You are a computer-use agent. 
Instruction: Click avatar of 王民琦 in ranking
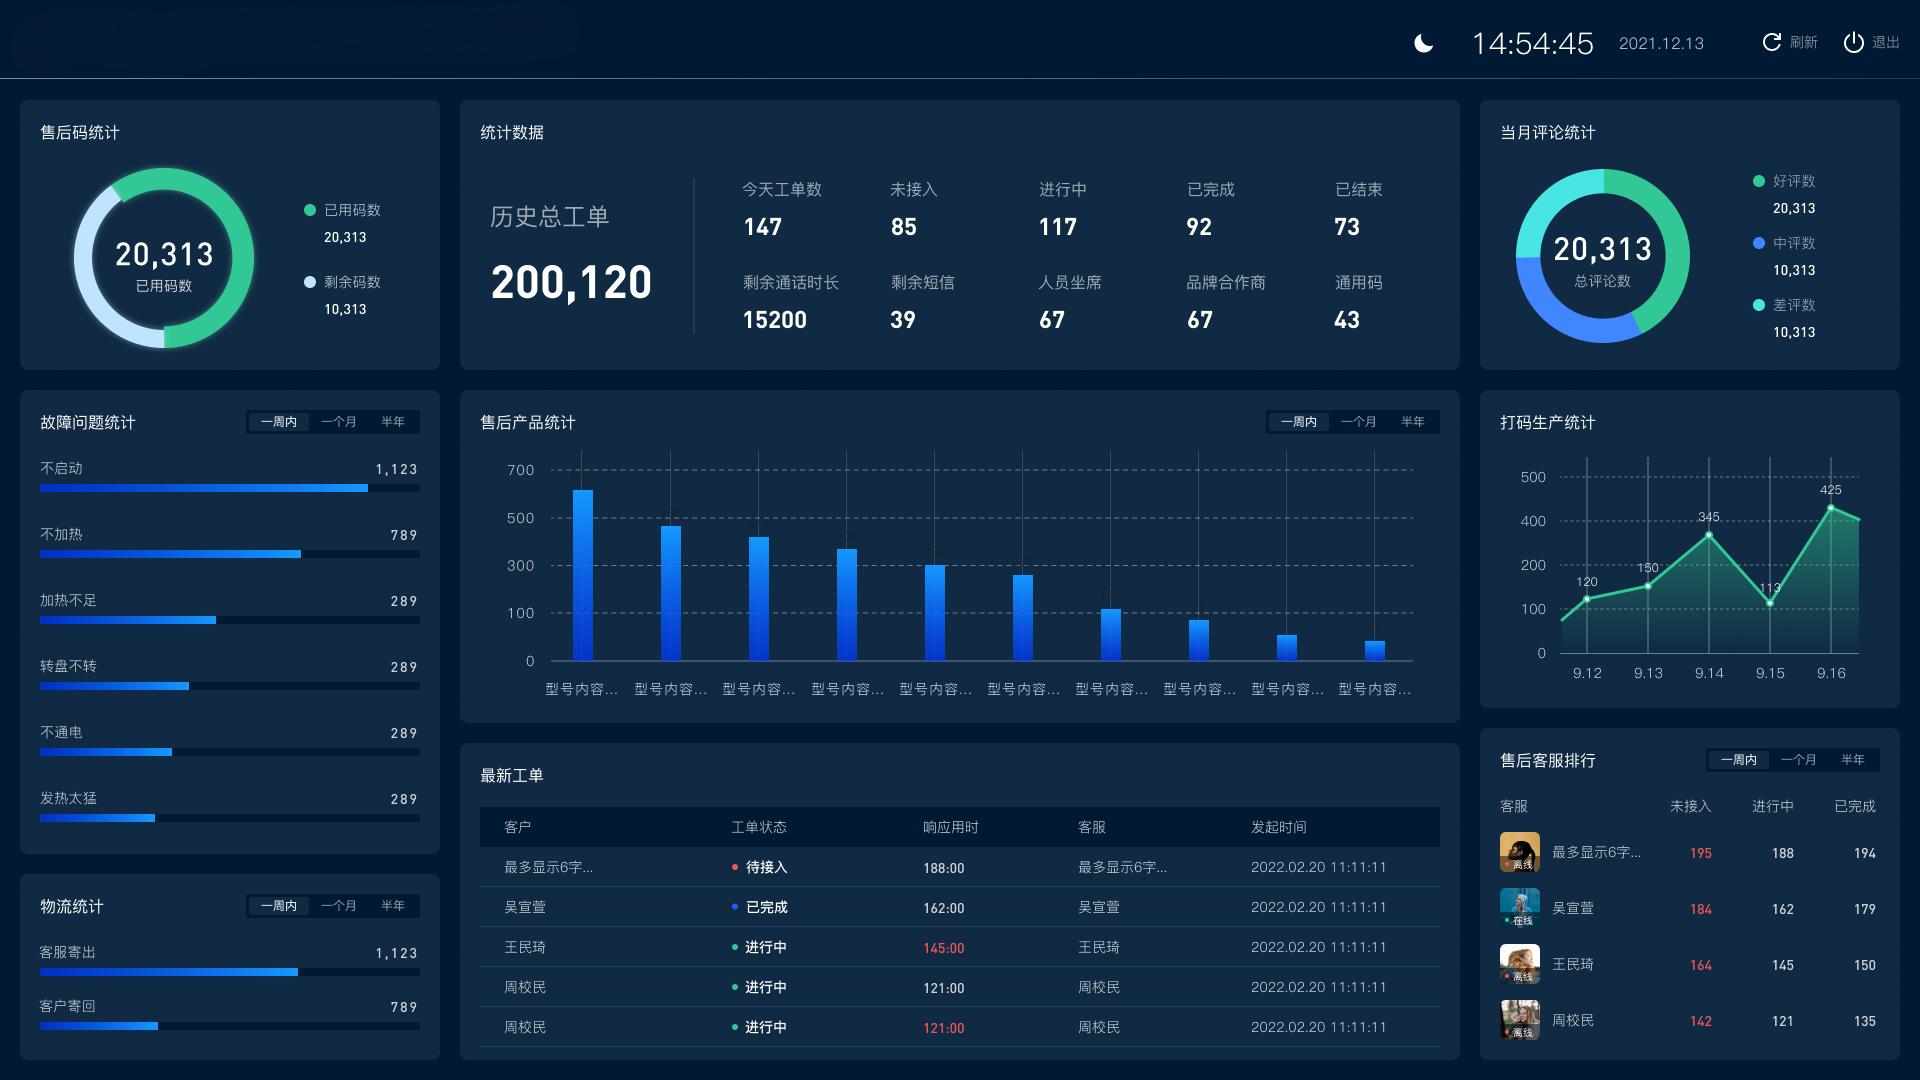click(1519, 964)
